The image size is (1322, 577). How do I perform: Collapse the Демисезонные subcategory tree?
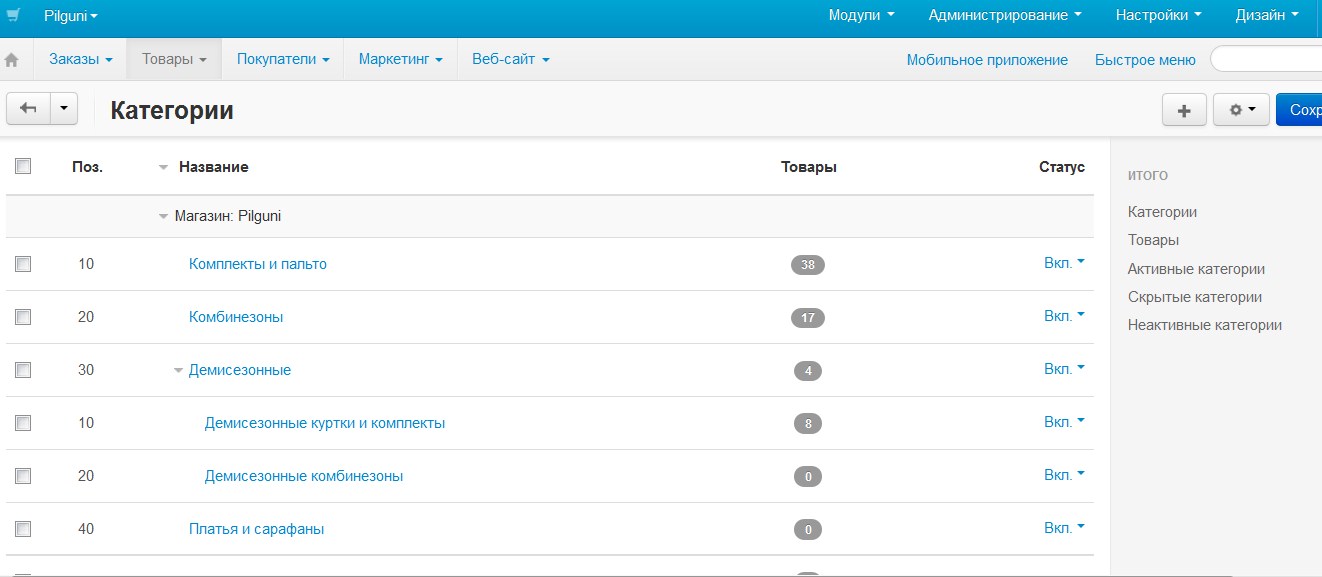[x=178, y=371]
